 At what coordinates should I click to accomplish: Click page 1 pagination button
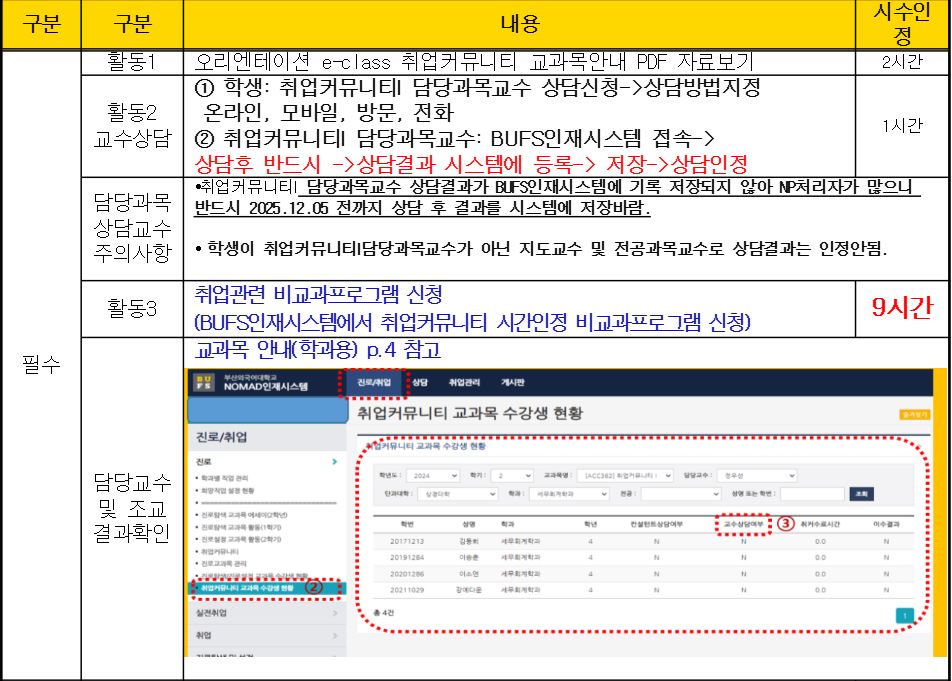(x=905, y=616)
